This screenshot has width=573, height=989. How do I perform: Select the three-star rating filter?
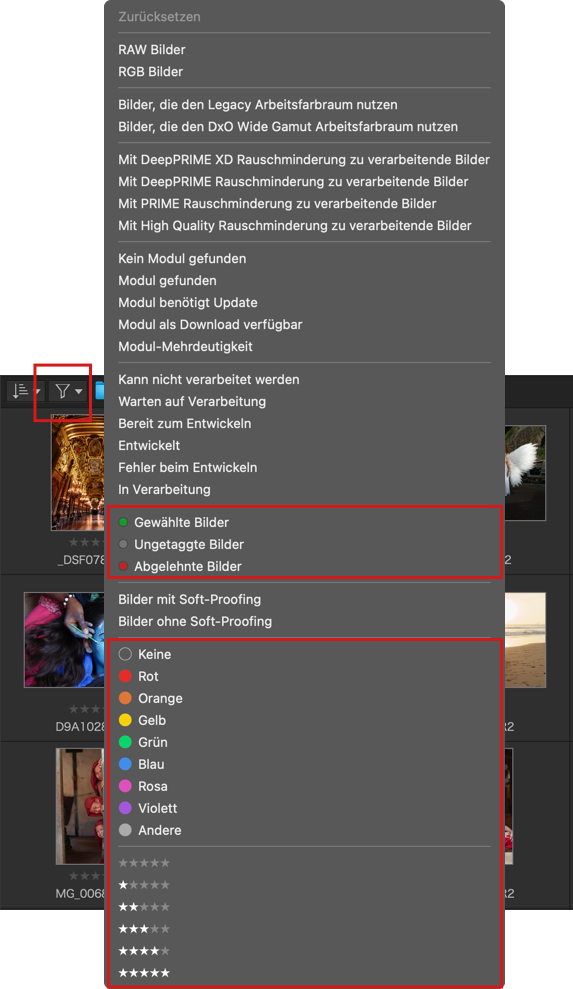(x=145, y=929)
